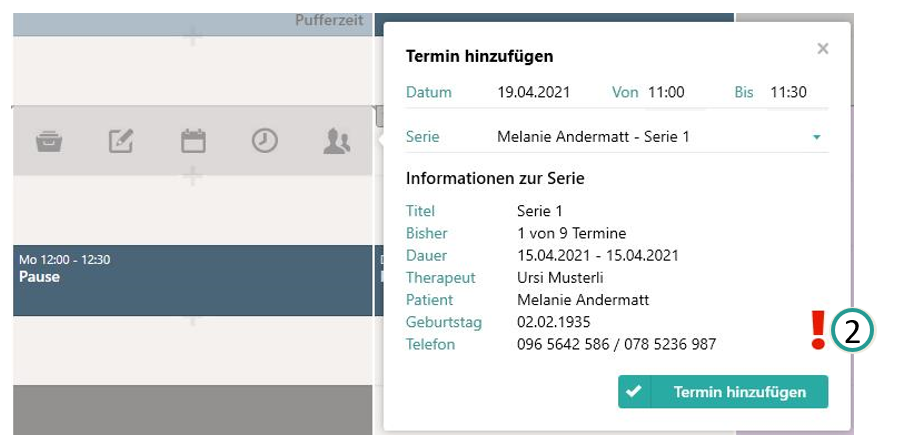The height and width of the screenshot is (444, 905).
Task: Click the Datum field showing 19.04.2021
Action: coord(534,92)
